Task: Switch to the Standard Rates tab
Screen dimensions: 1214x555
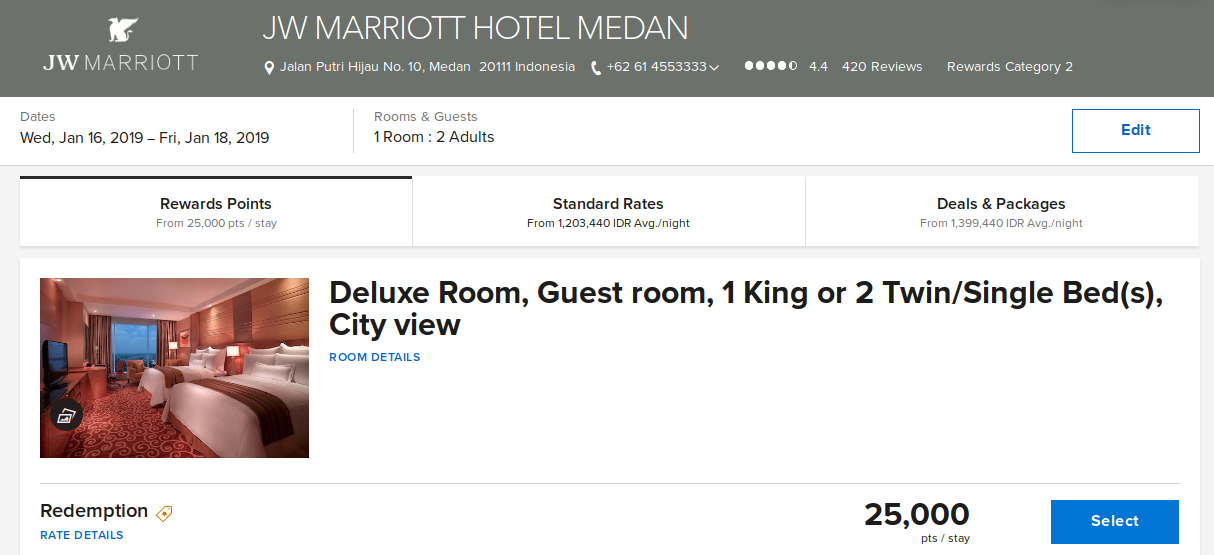Action: tap(608, 211)
